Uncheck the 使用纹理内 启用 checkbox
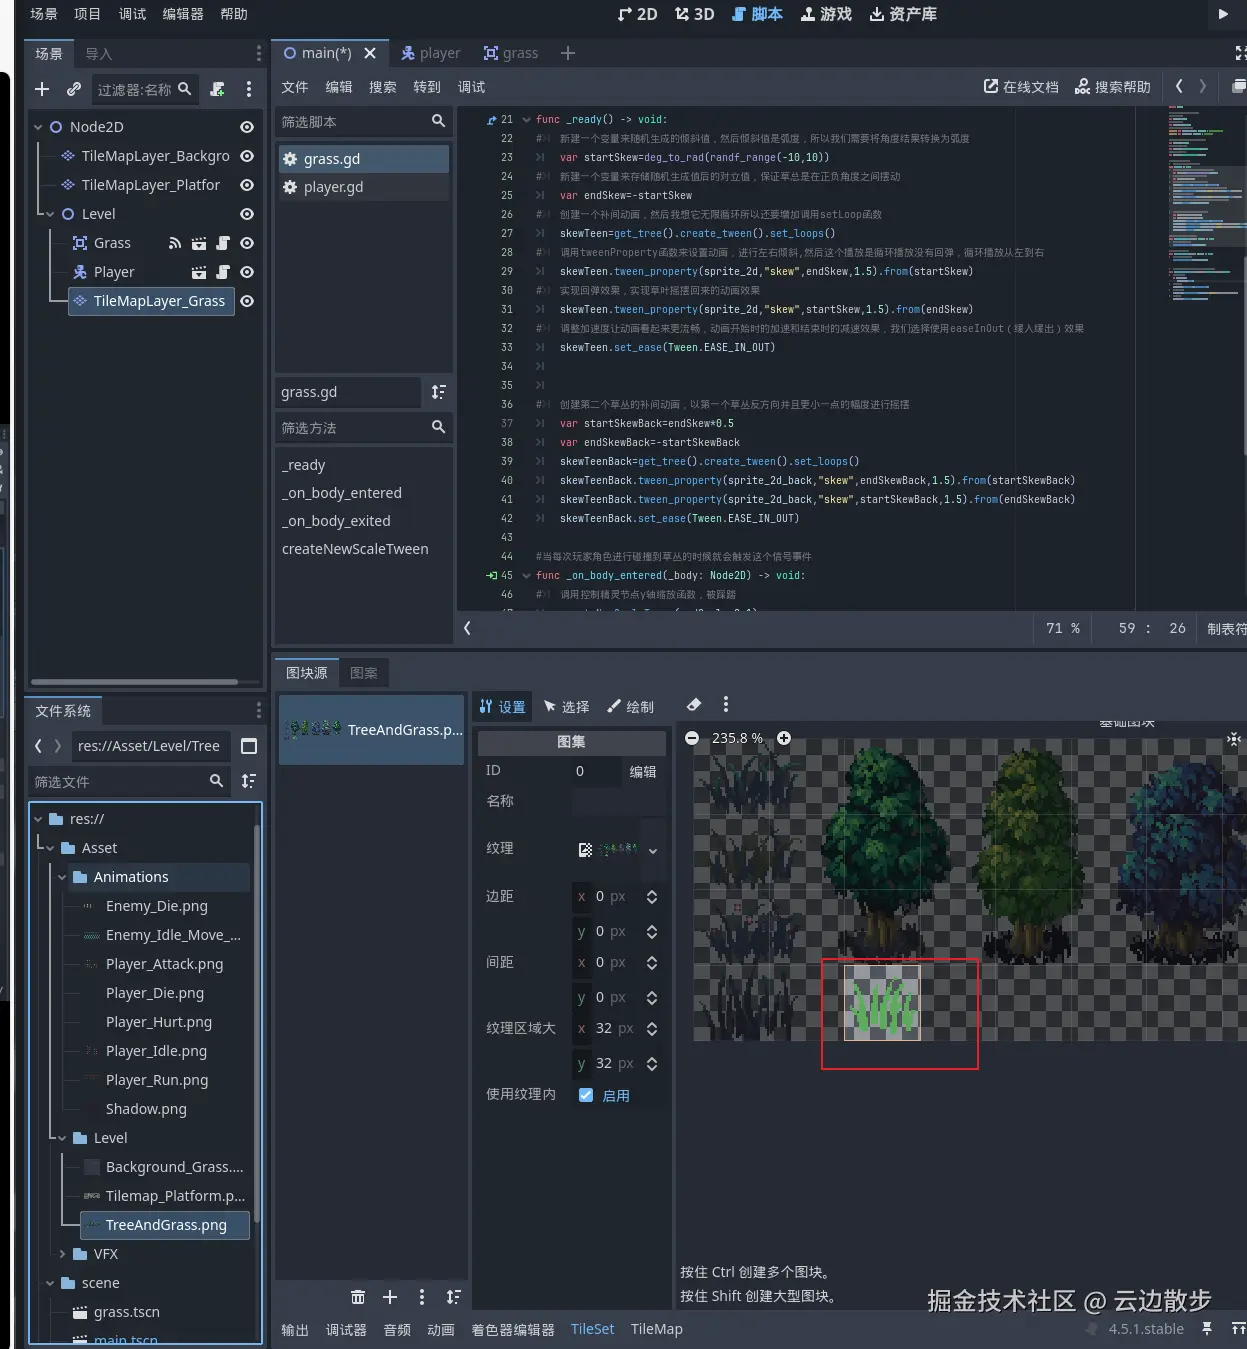The image size is (1247, 1349). pyautogui.click(x=586, y=1095)
